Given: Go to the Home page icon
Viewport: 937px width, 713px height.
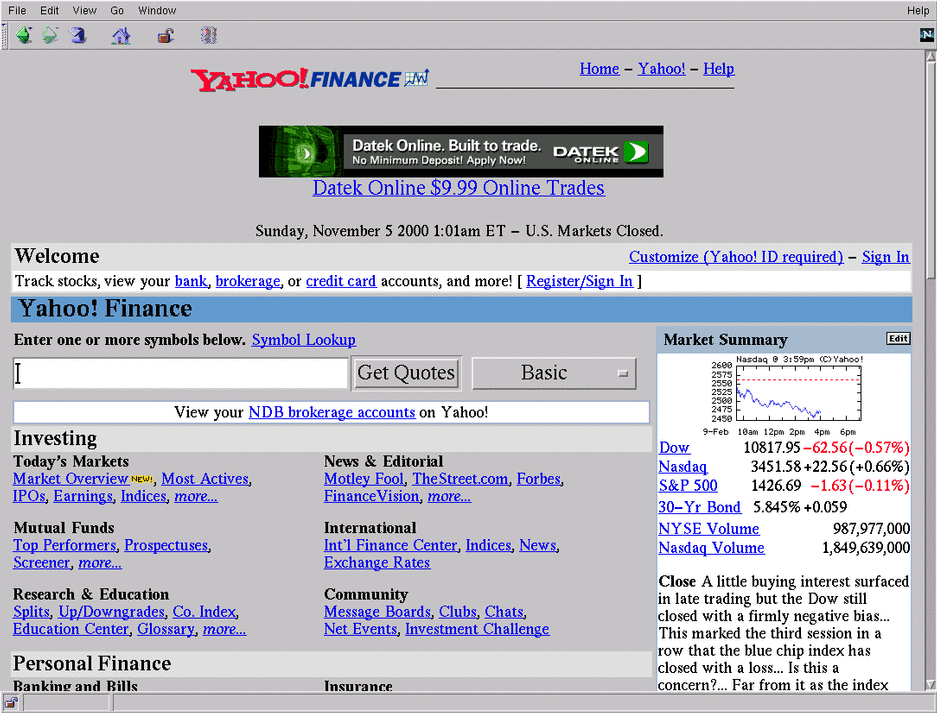Looking at the screenshot, I should pos(121,36).
